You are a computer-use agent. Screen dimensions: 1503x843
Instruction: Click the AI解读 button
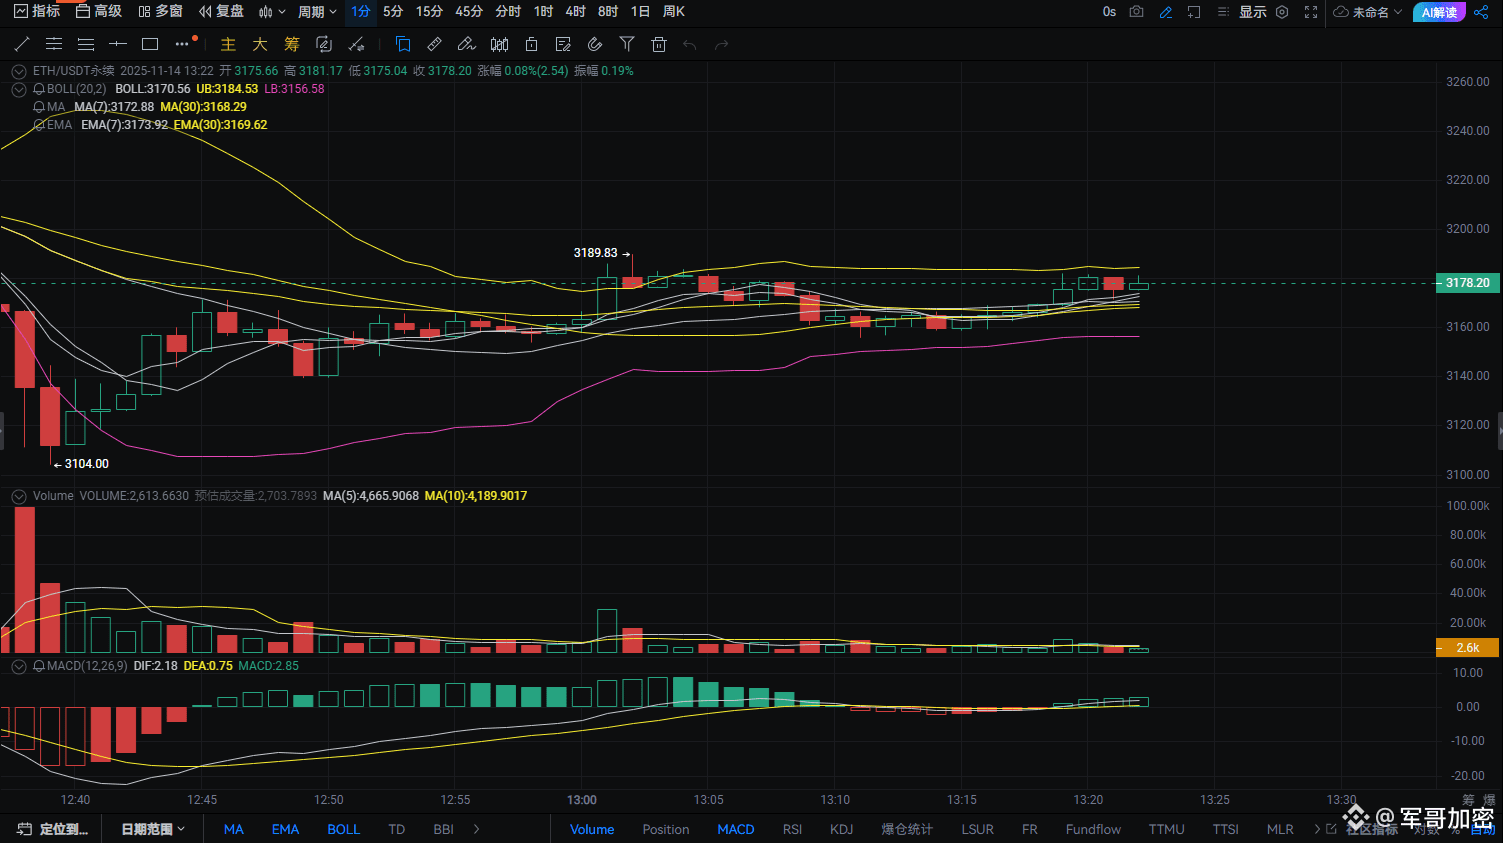(1439, 12)
